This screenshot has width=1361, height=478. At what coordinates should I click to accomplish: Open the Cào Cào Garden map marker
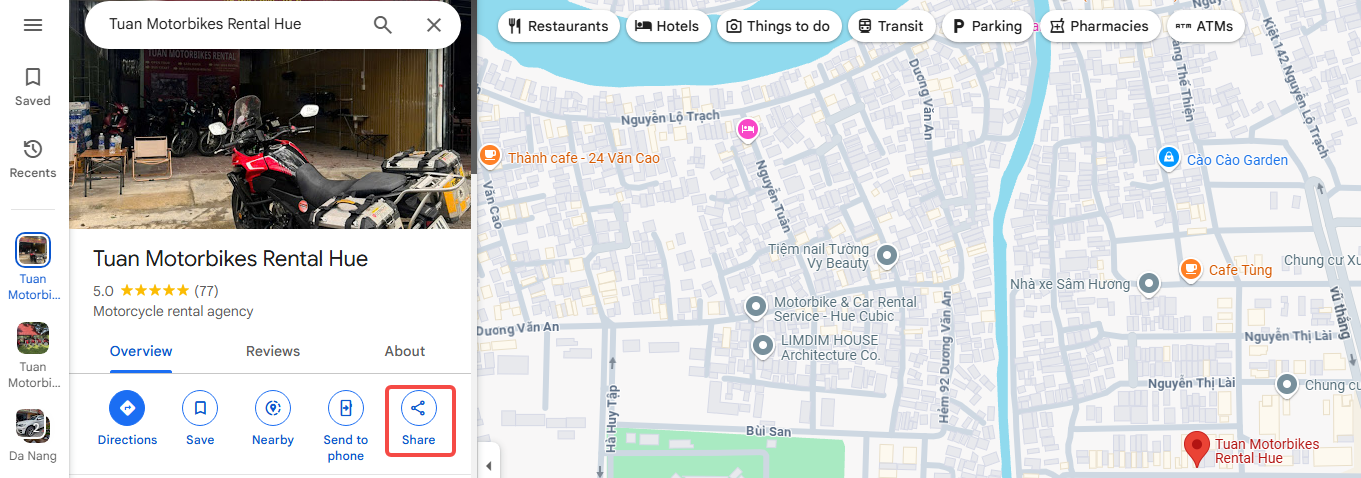coord(1167,158)
